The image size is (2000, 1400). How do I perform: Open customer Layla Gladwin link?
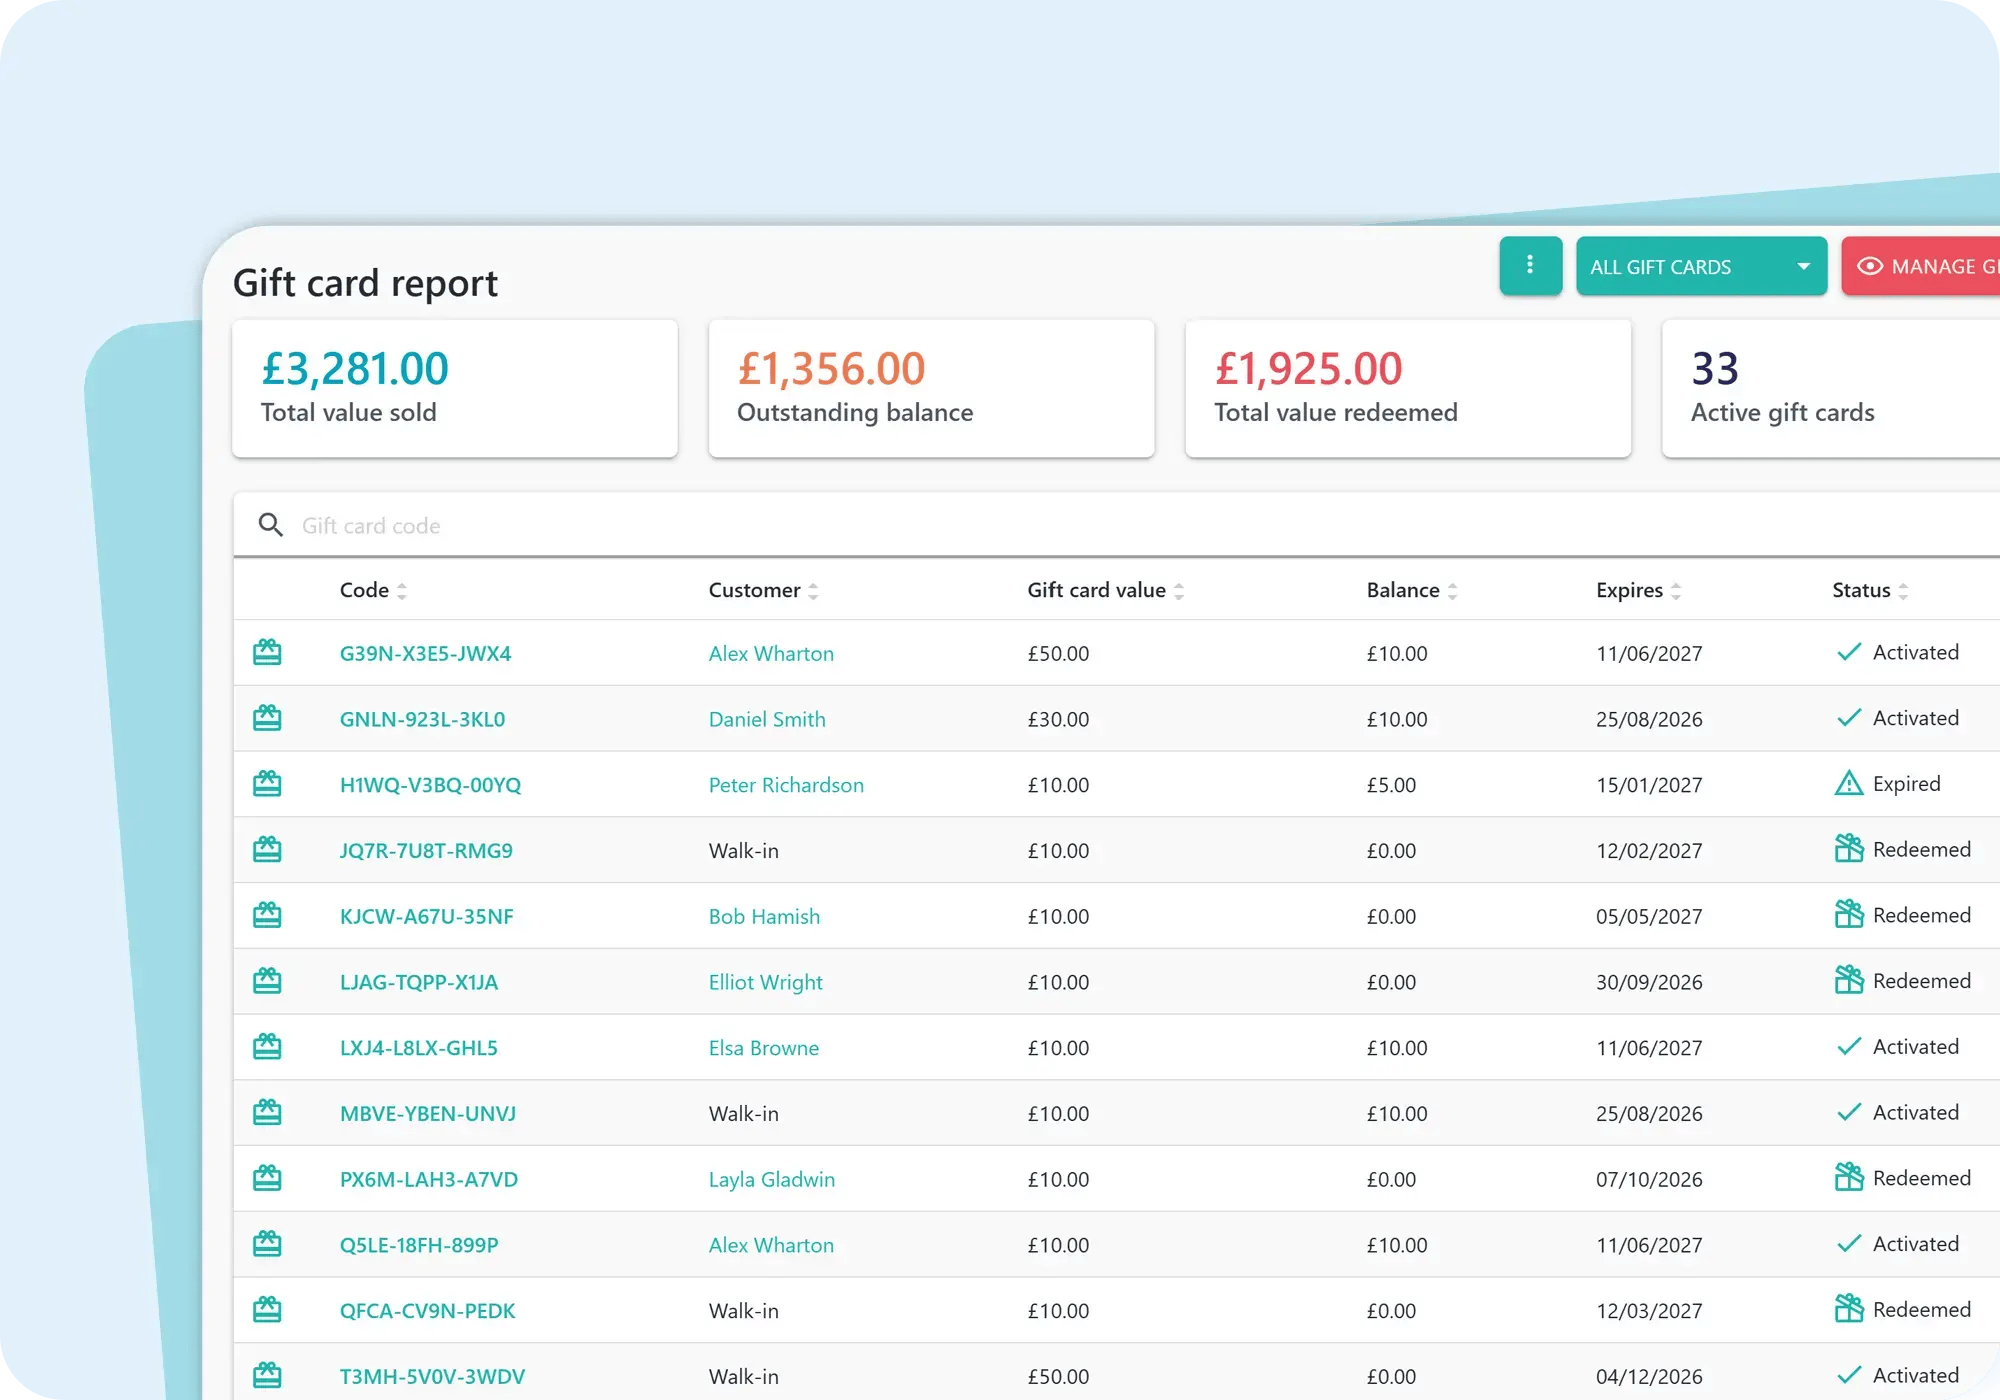(771, 1179)
